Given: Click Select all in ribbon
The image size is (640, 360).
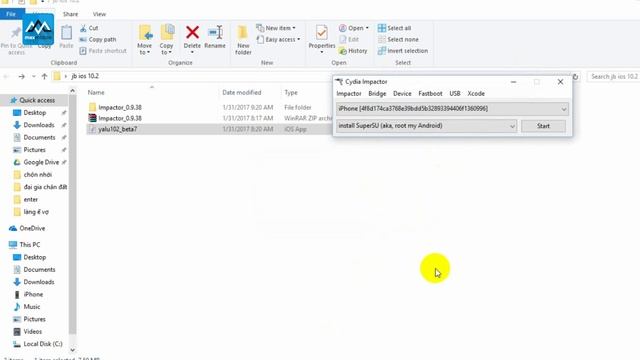Looking at the screenshot, I should click(394, 28).
